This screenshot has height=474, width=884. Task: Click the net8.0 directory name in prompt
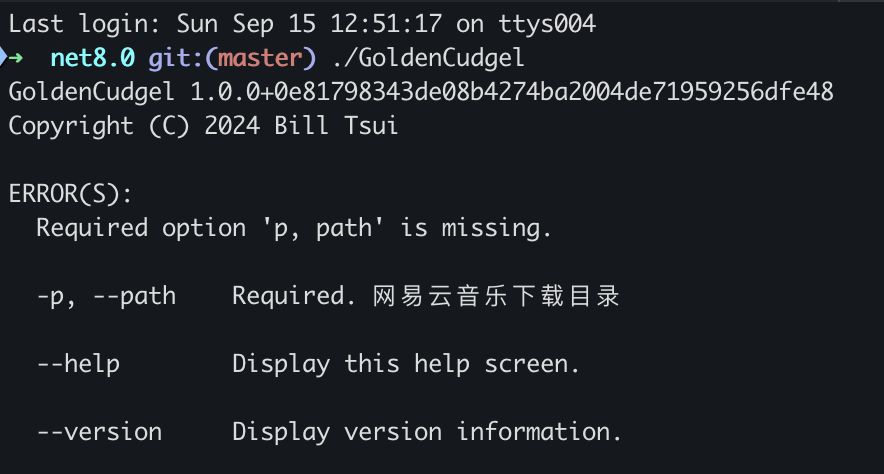tap(92, 58)
